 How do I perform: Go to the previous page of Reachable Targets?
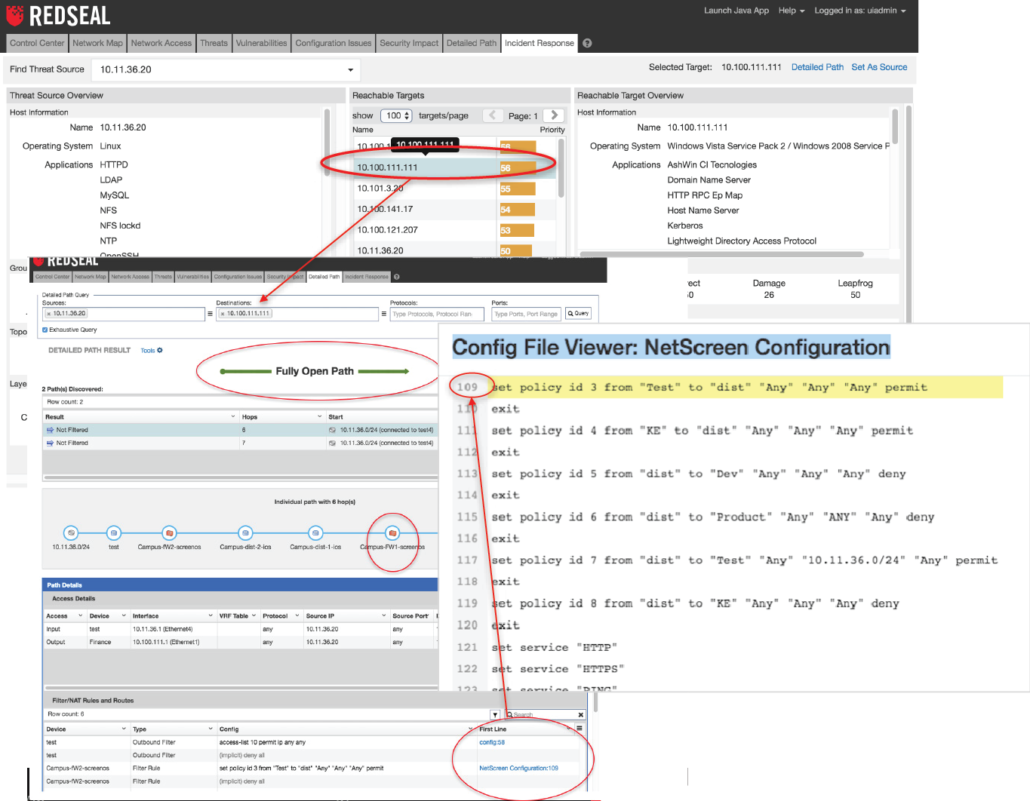(492, 116)
